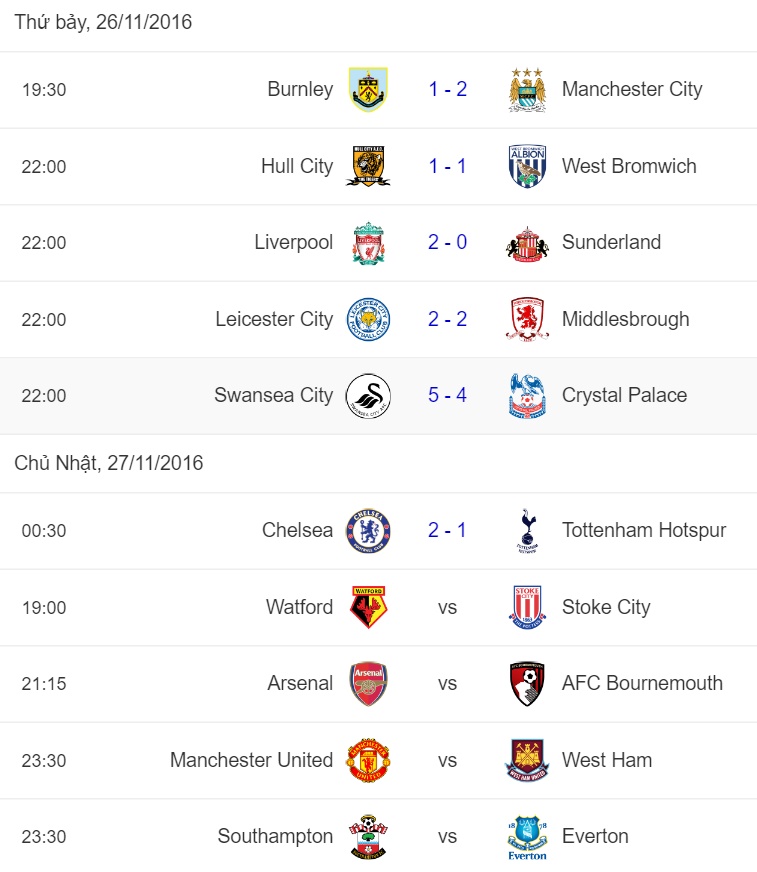Open the Leicester City team link
This screenshot has width=757, height=872.
click(x=274, y=319)
